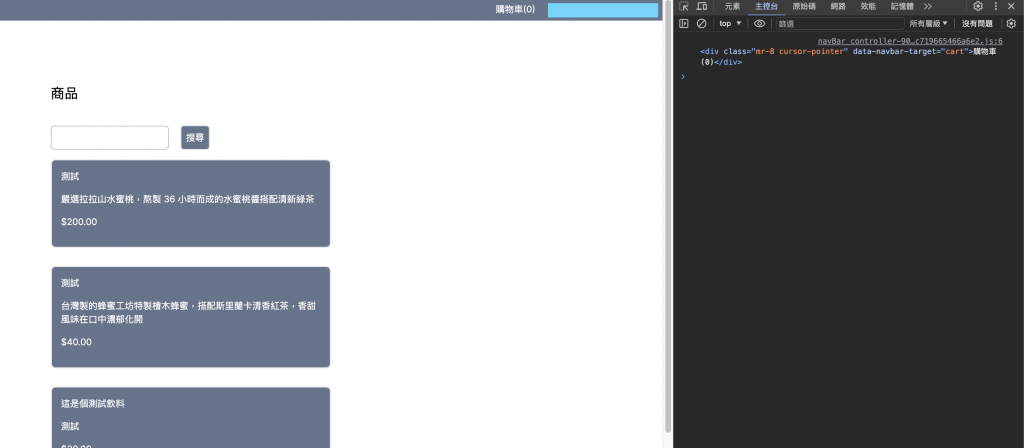This screenshot has height=448, width=1024.
Task: Click the $200.00 price text
Action: point(79,222)
